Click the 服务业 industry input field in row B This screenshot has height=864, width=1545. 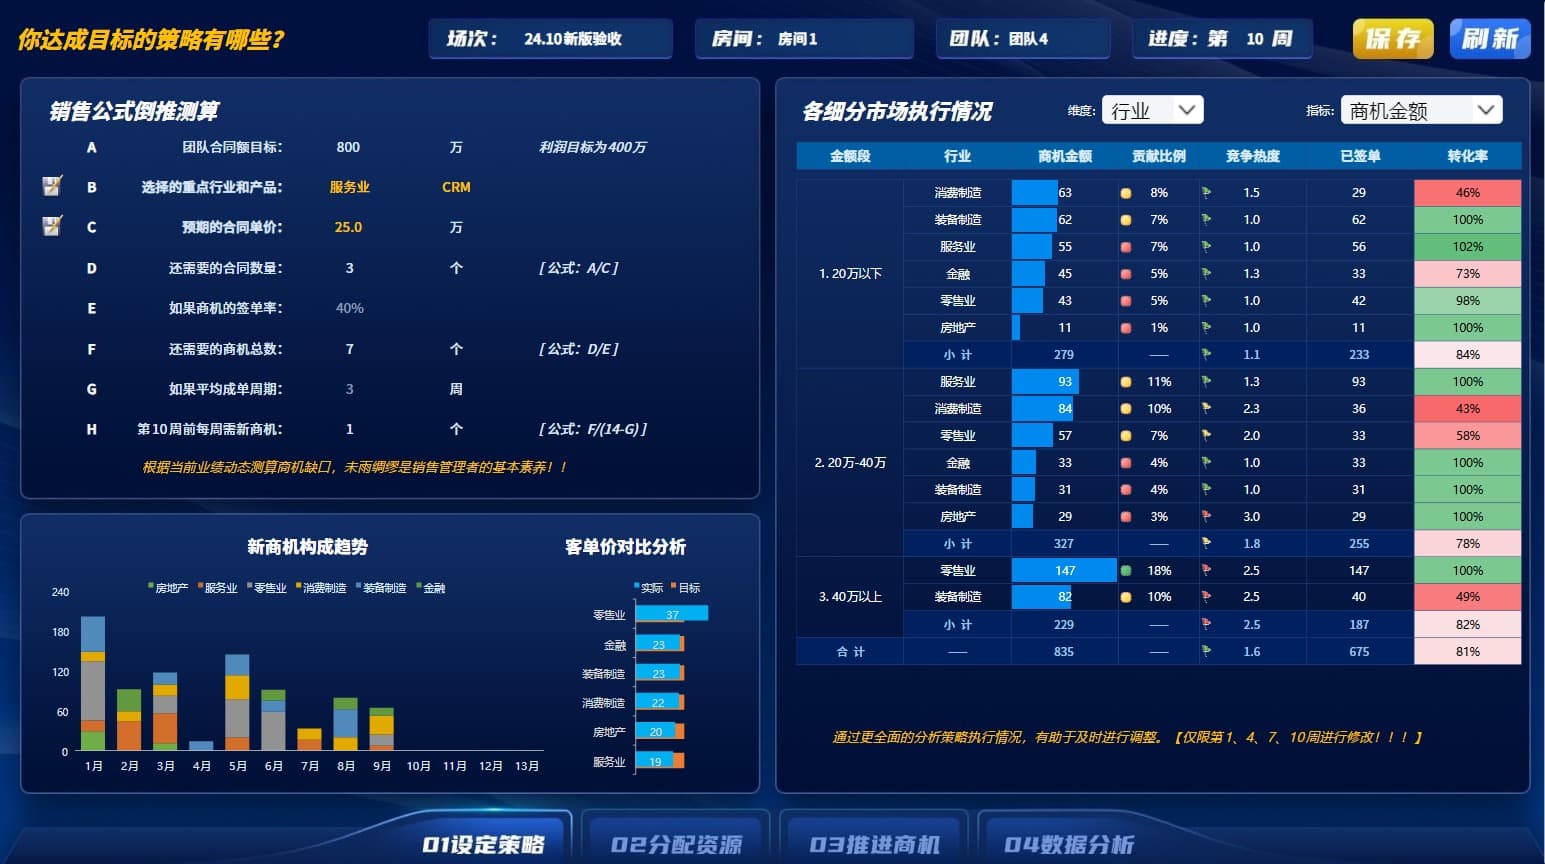pos(349,187)
